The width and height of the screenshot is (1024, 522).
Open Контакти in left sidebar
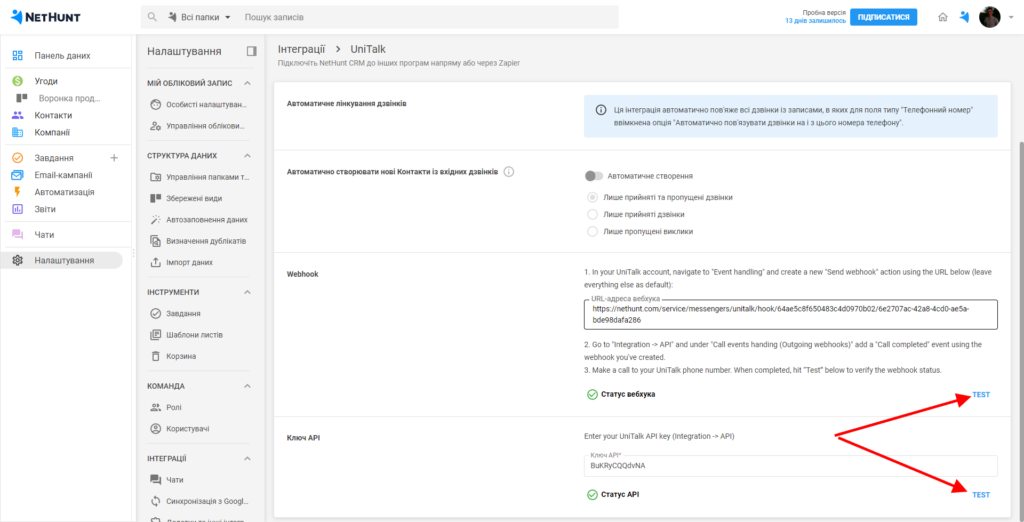pos(52,115)
